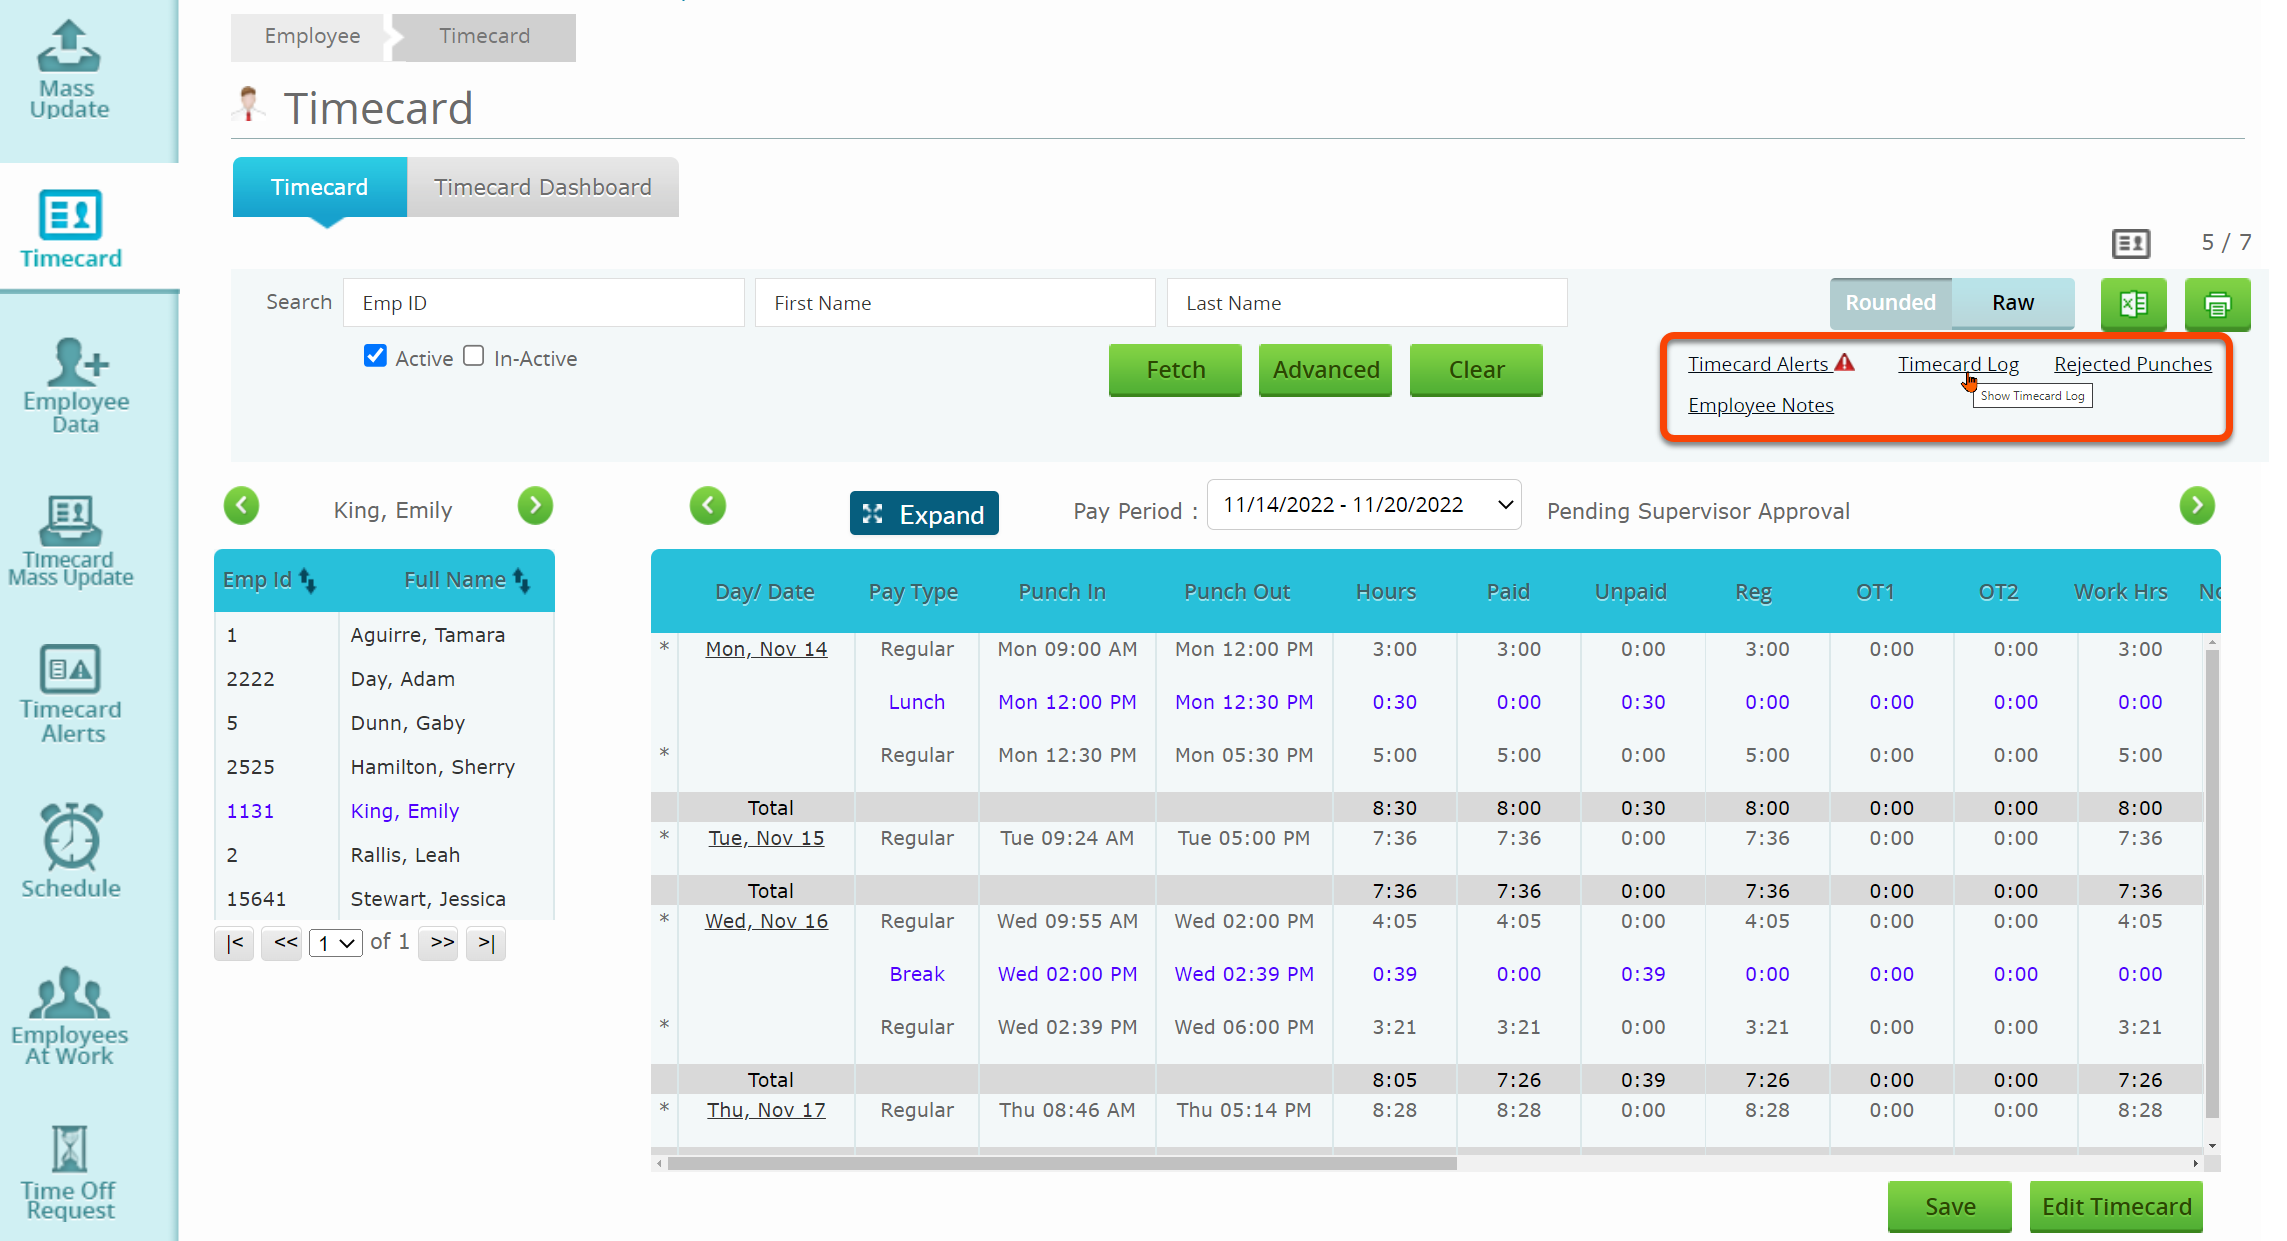The height and width of the screenshot is (1241, 2287).
Task: Go back via the Employee breadcrumb
Action: 311,36
